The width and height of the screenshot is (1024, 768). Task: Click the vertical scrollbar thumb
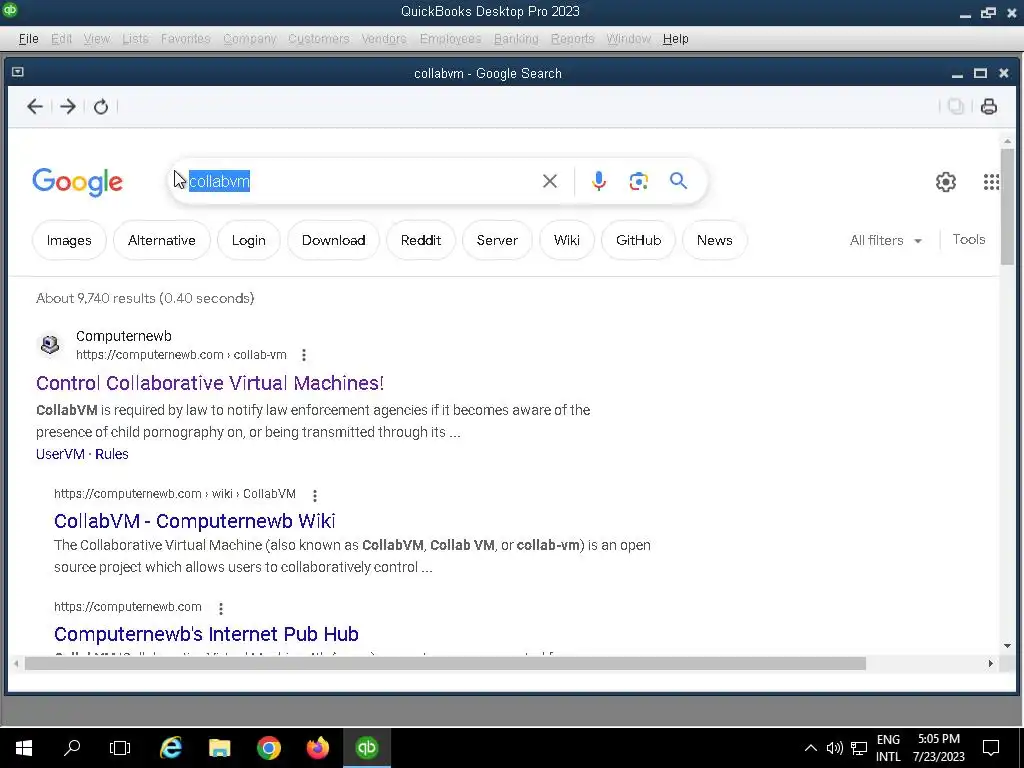coord(1006,206)
